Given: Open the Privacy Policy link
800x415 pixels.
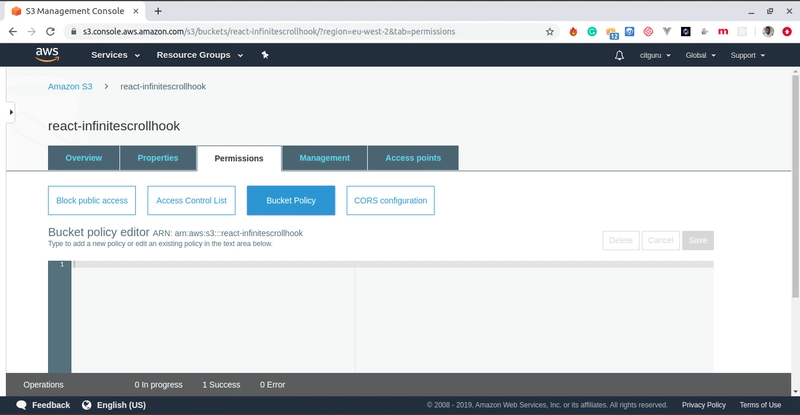Looking at the screenshot, I should click(704, 405).
